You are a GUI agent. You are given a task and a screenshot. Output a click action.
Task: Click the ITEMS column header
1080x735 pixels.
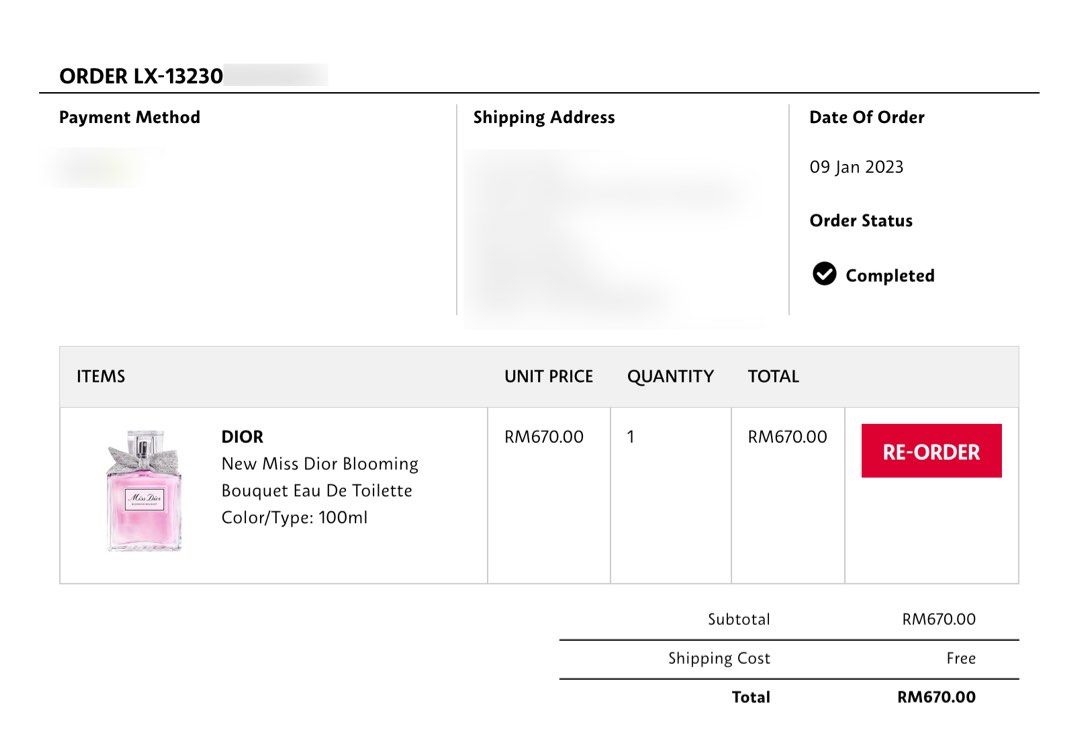pos(101,377)
